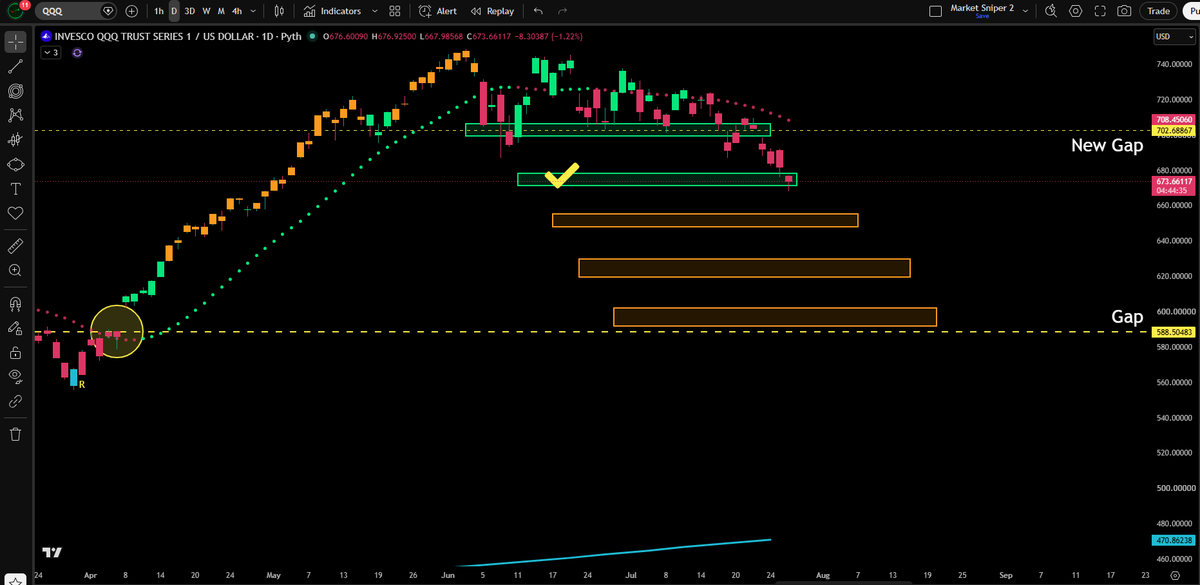Image resolution: width=1200 pixels, height=585 pixels.
Task: Click the undo arrow
Action: point(538,11)
